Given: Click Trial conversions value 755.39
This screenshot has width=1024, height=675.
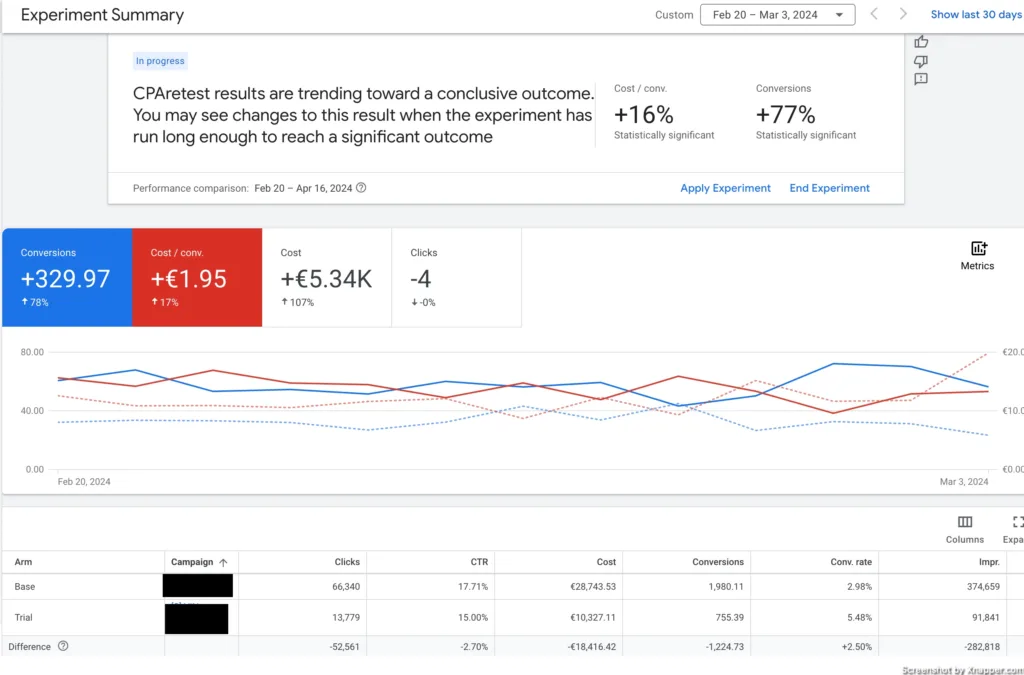Looking at the screenshot, I should pyautogui.click(x=729, y=617).
